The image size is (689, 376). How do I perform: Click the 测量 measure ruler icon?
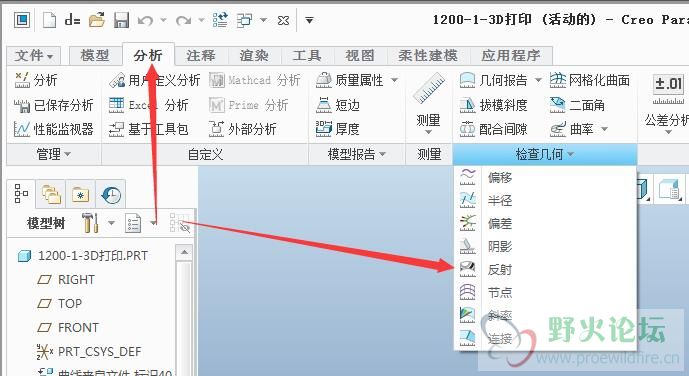428,89
